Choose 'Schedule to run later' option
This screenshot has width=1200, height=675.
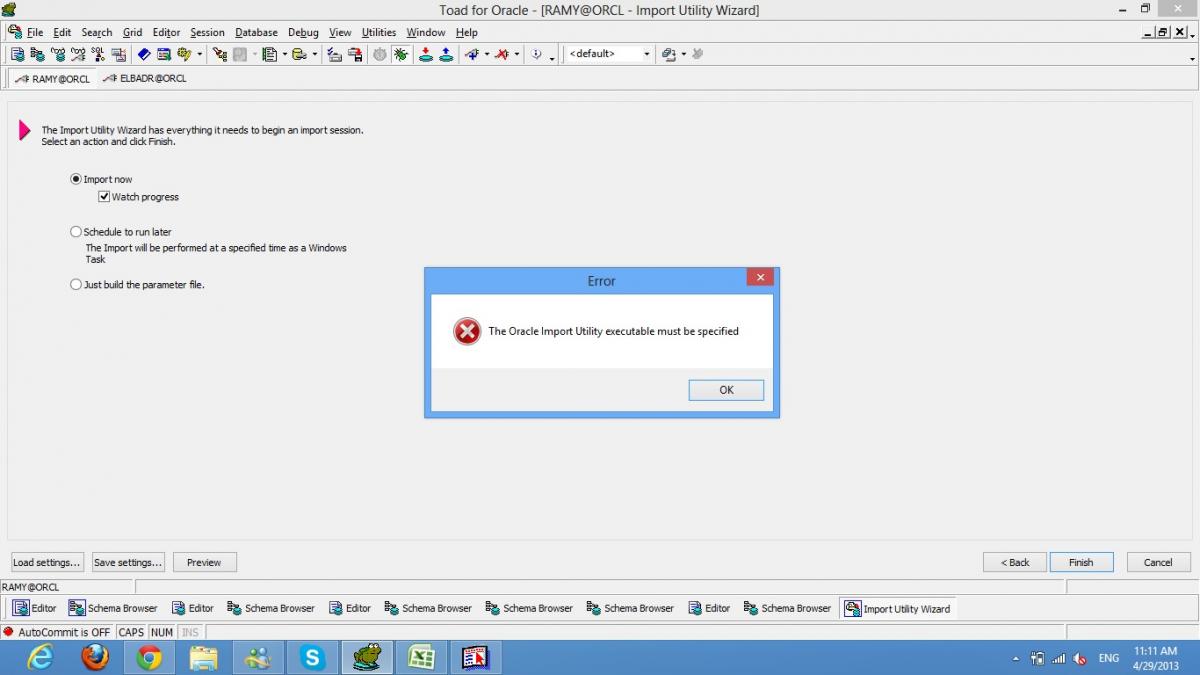point(76,232)
